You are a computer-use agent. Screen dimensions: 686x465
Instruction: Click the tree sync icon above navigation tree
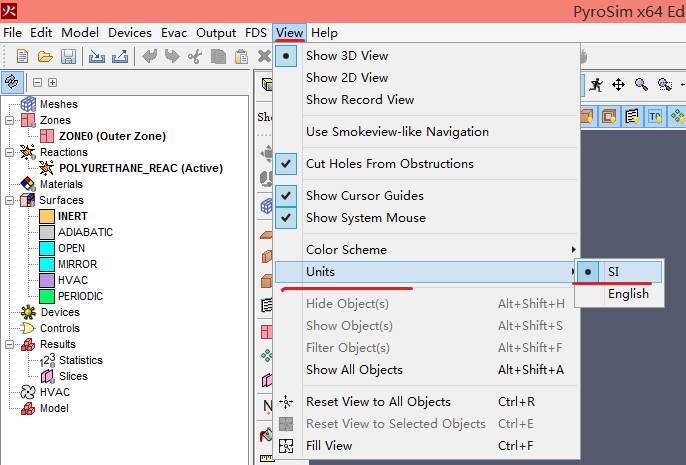pos(12,82)
